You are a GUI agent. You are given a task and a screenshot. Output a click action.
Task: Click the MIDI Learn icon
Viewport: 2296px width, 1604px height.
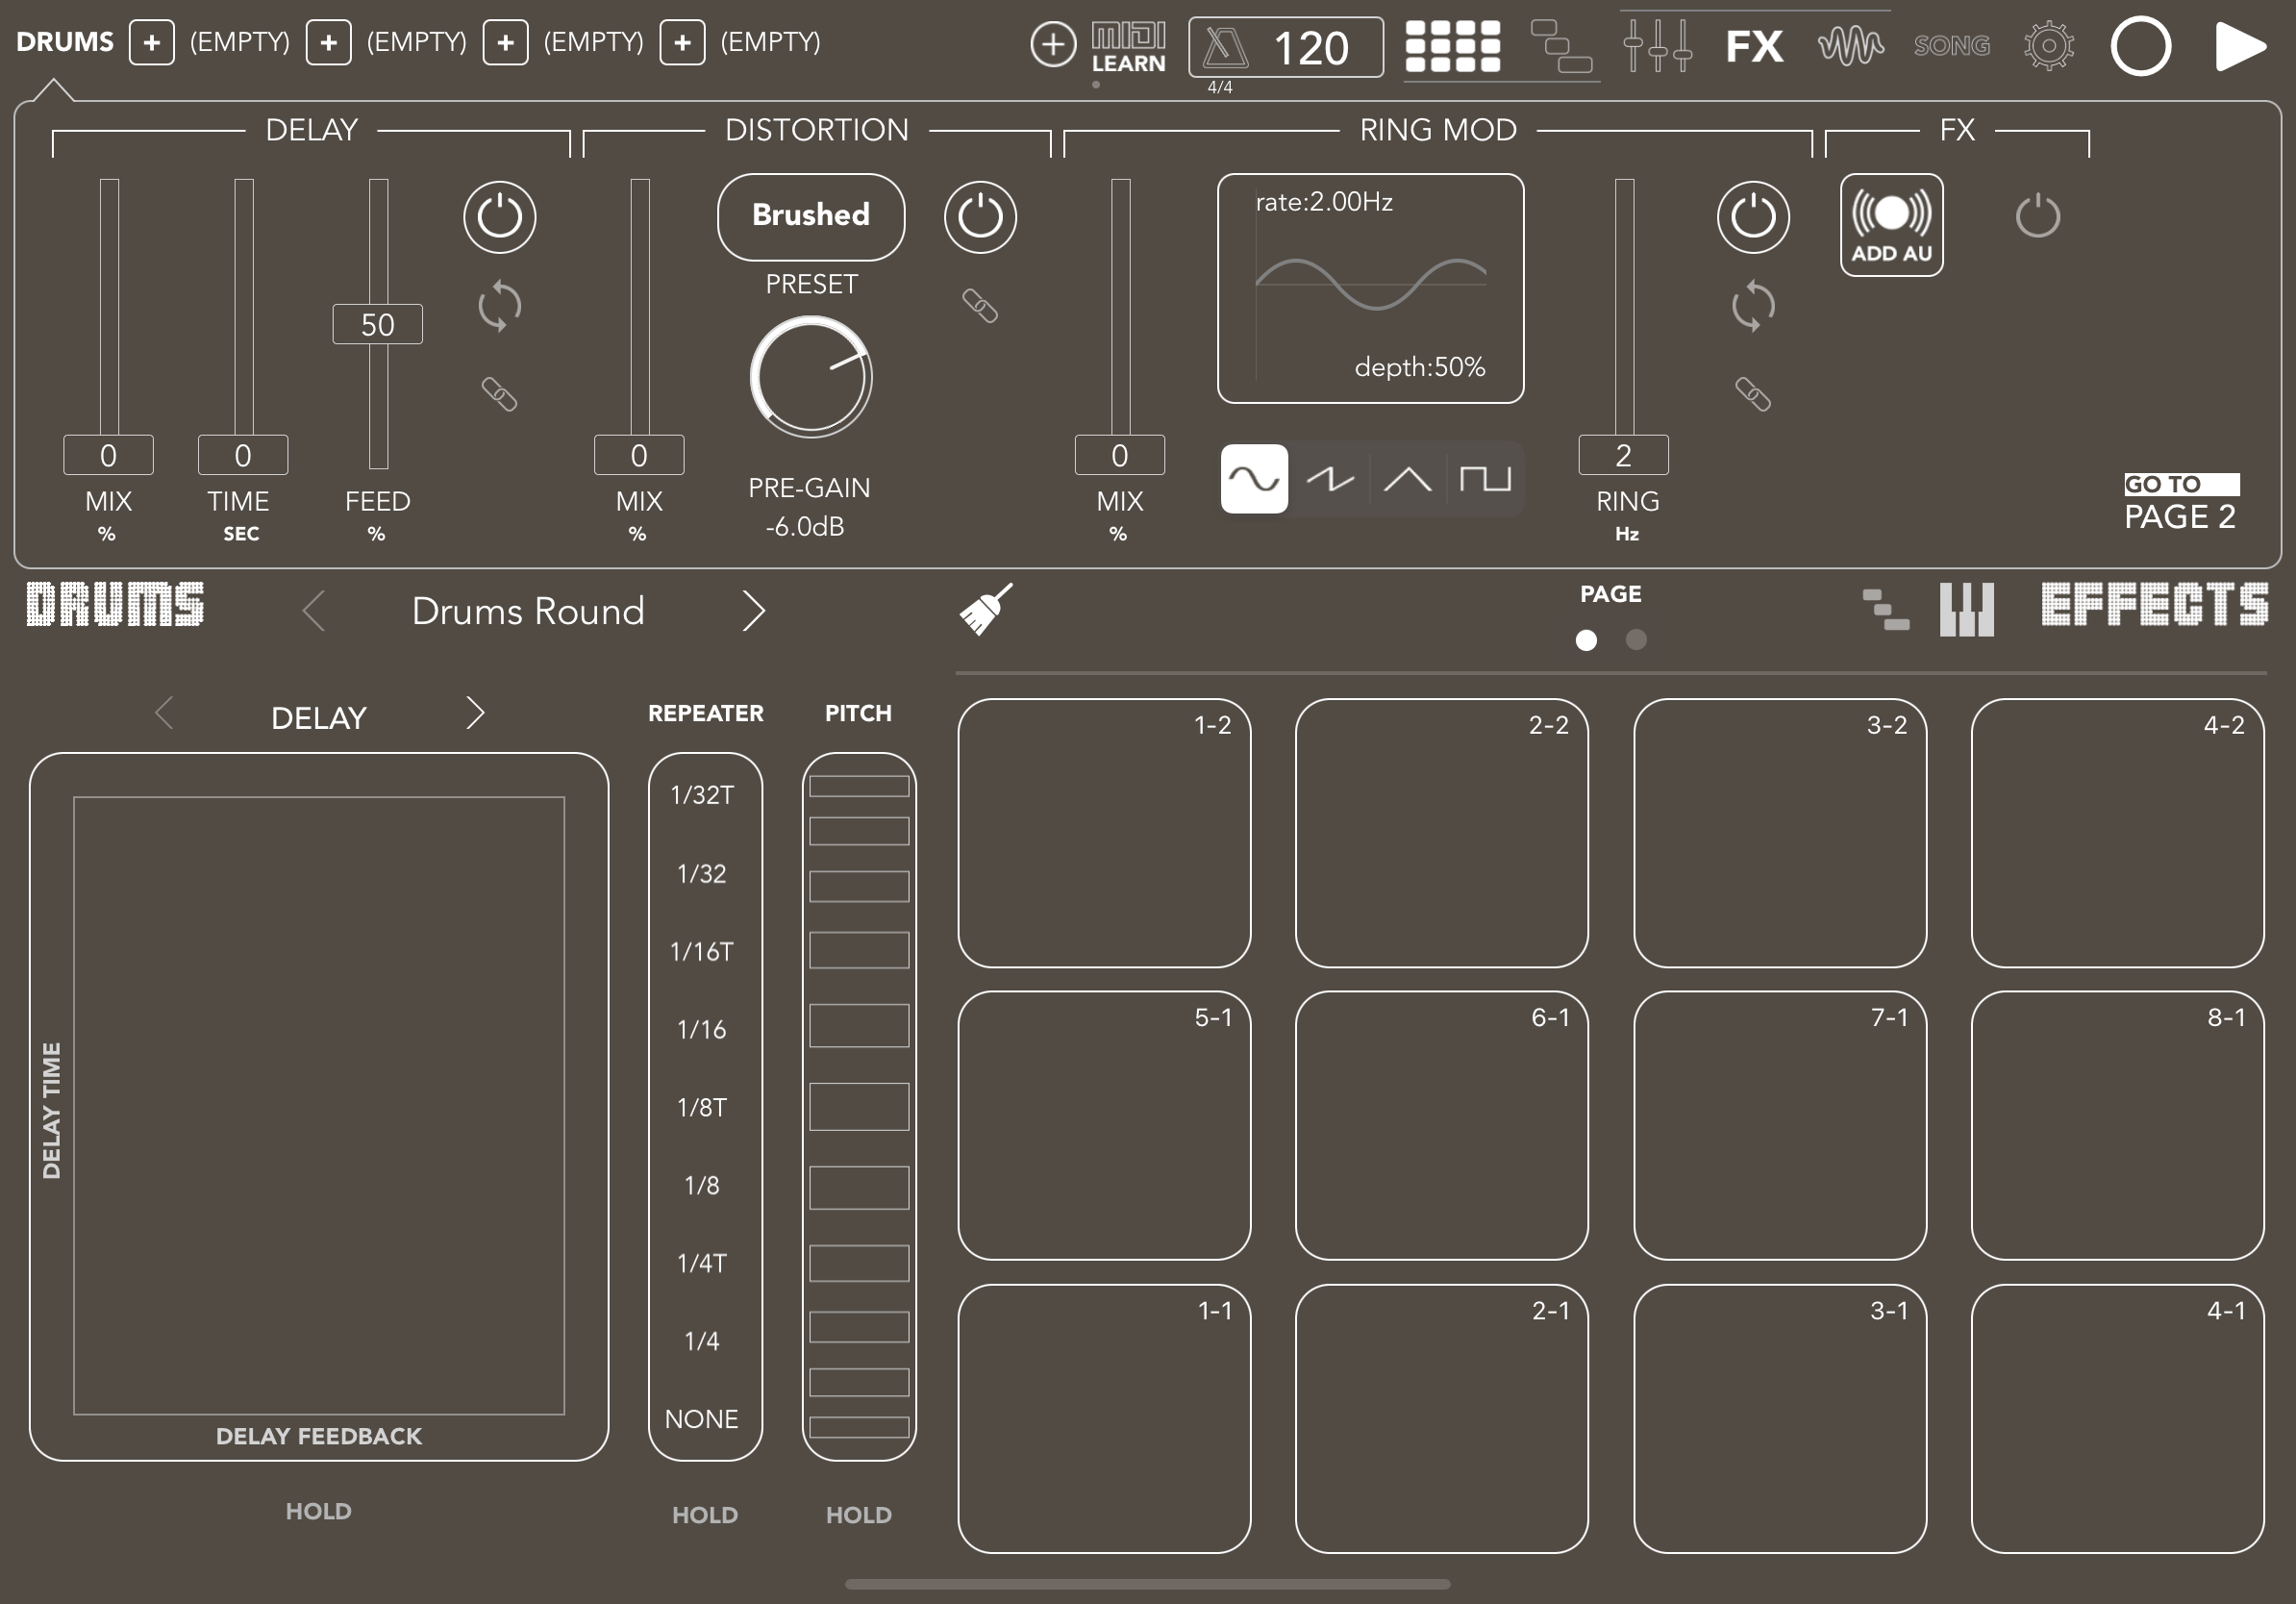[1128, 46]
